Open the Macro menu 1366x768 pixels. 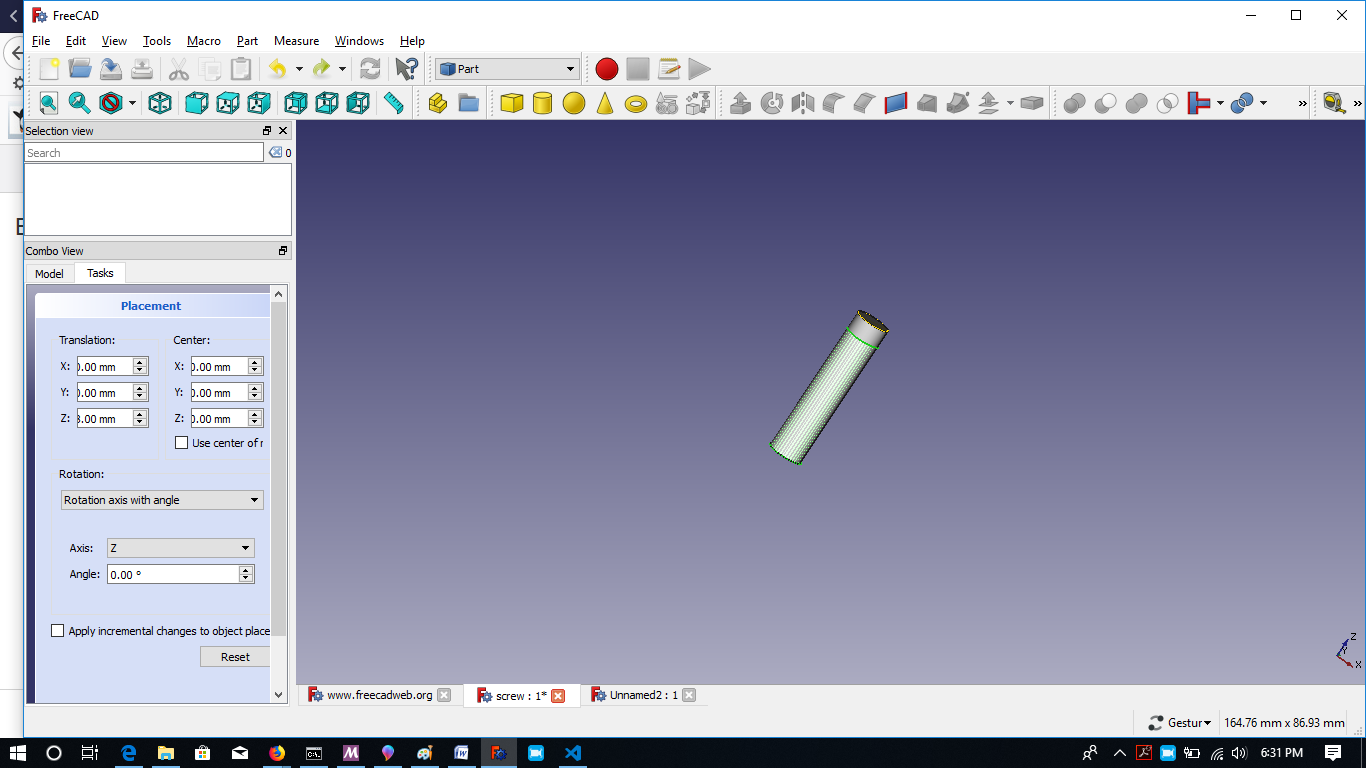pyautogui.click(x=204, y=41)
